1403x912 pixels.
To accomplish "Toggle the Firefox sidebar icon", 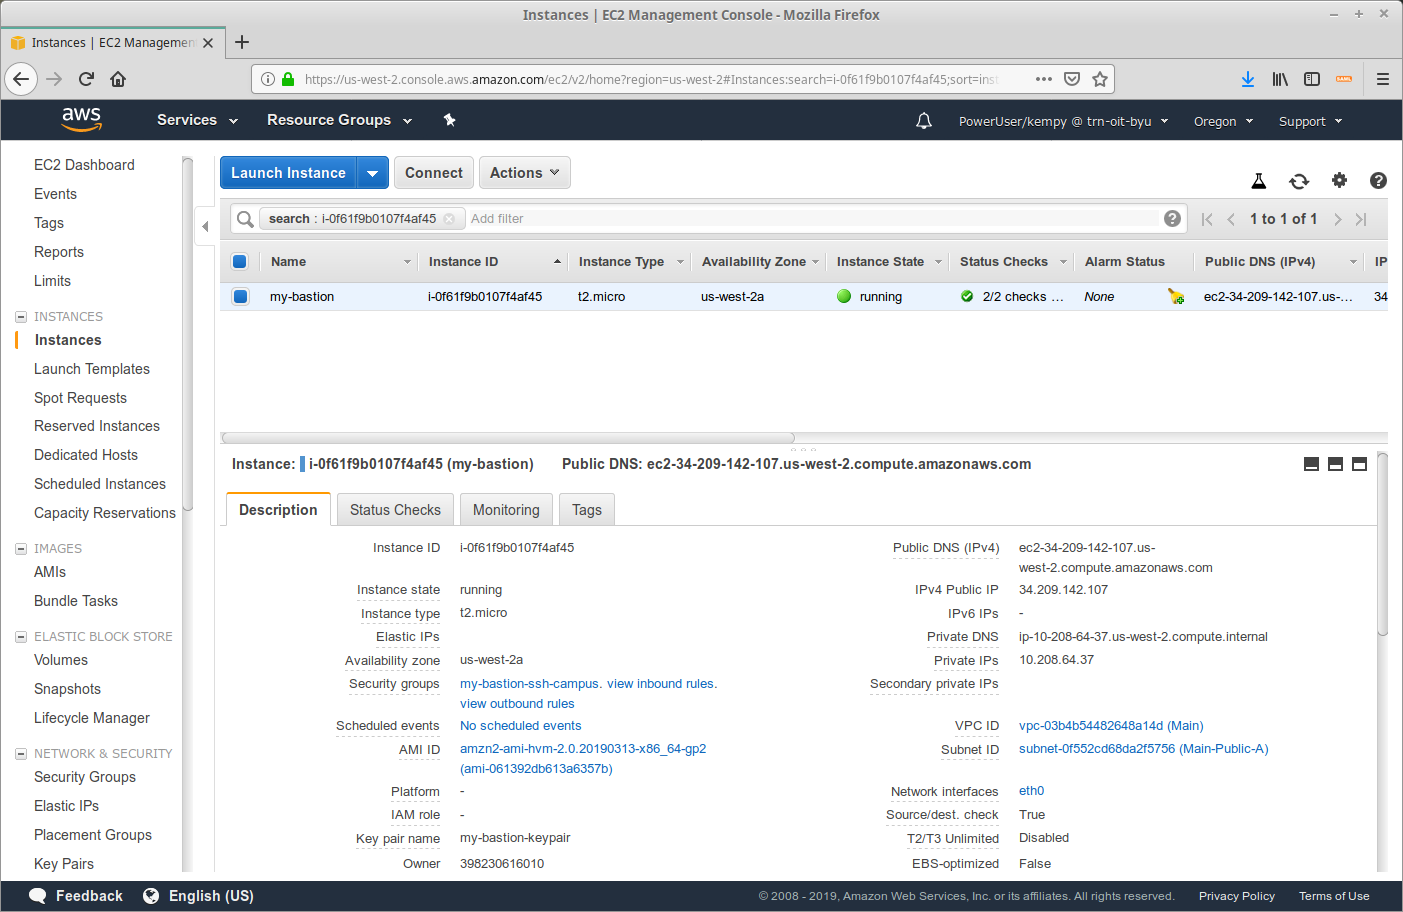I will pyautogui.click(x=1312, y=79).
